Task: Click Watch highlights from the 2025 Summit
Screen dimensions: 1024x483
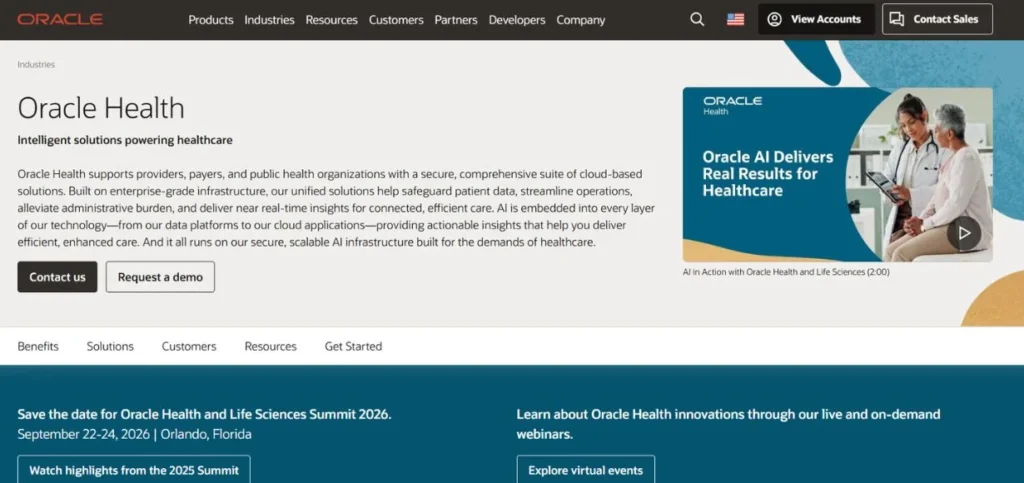Action: click(134, 470)
